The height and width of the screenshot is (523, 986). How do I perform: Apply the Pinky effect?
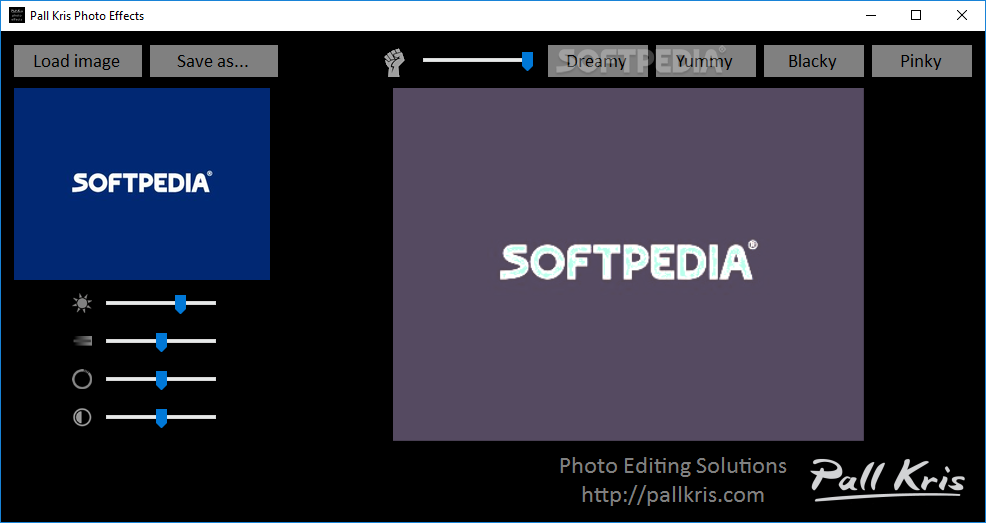pyautogui.click(x=922, y=61)
